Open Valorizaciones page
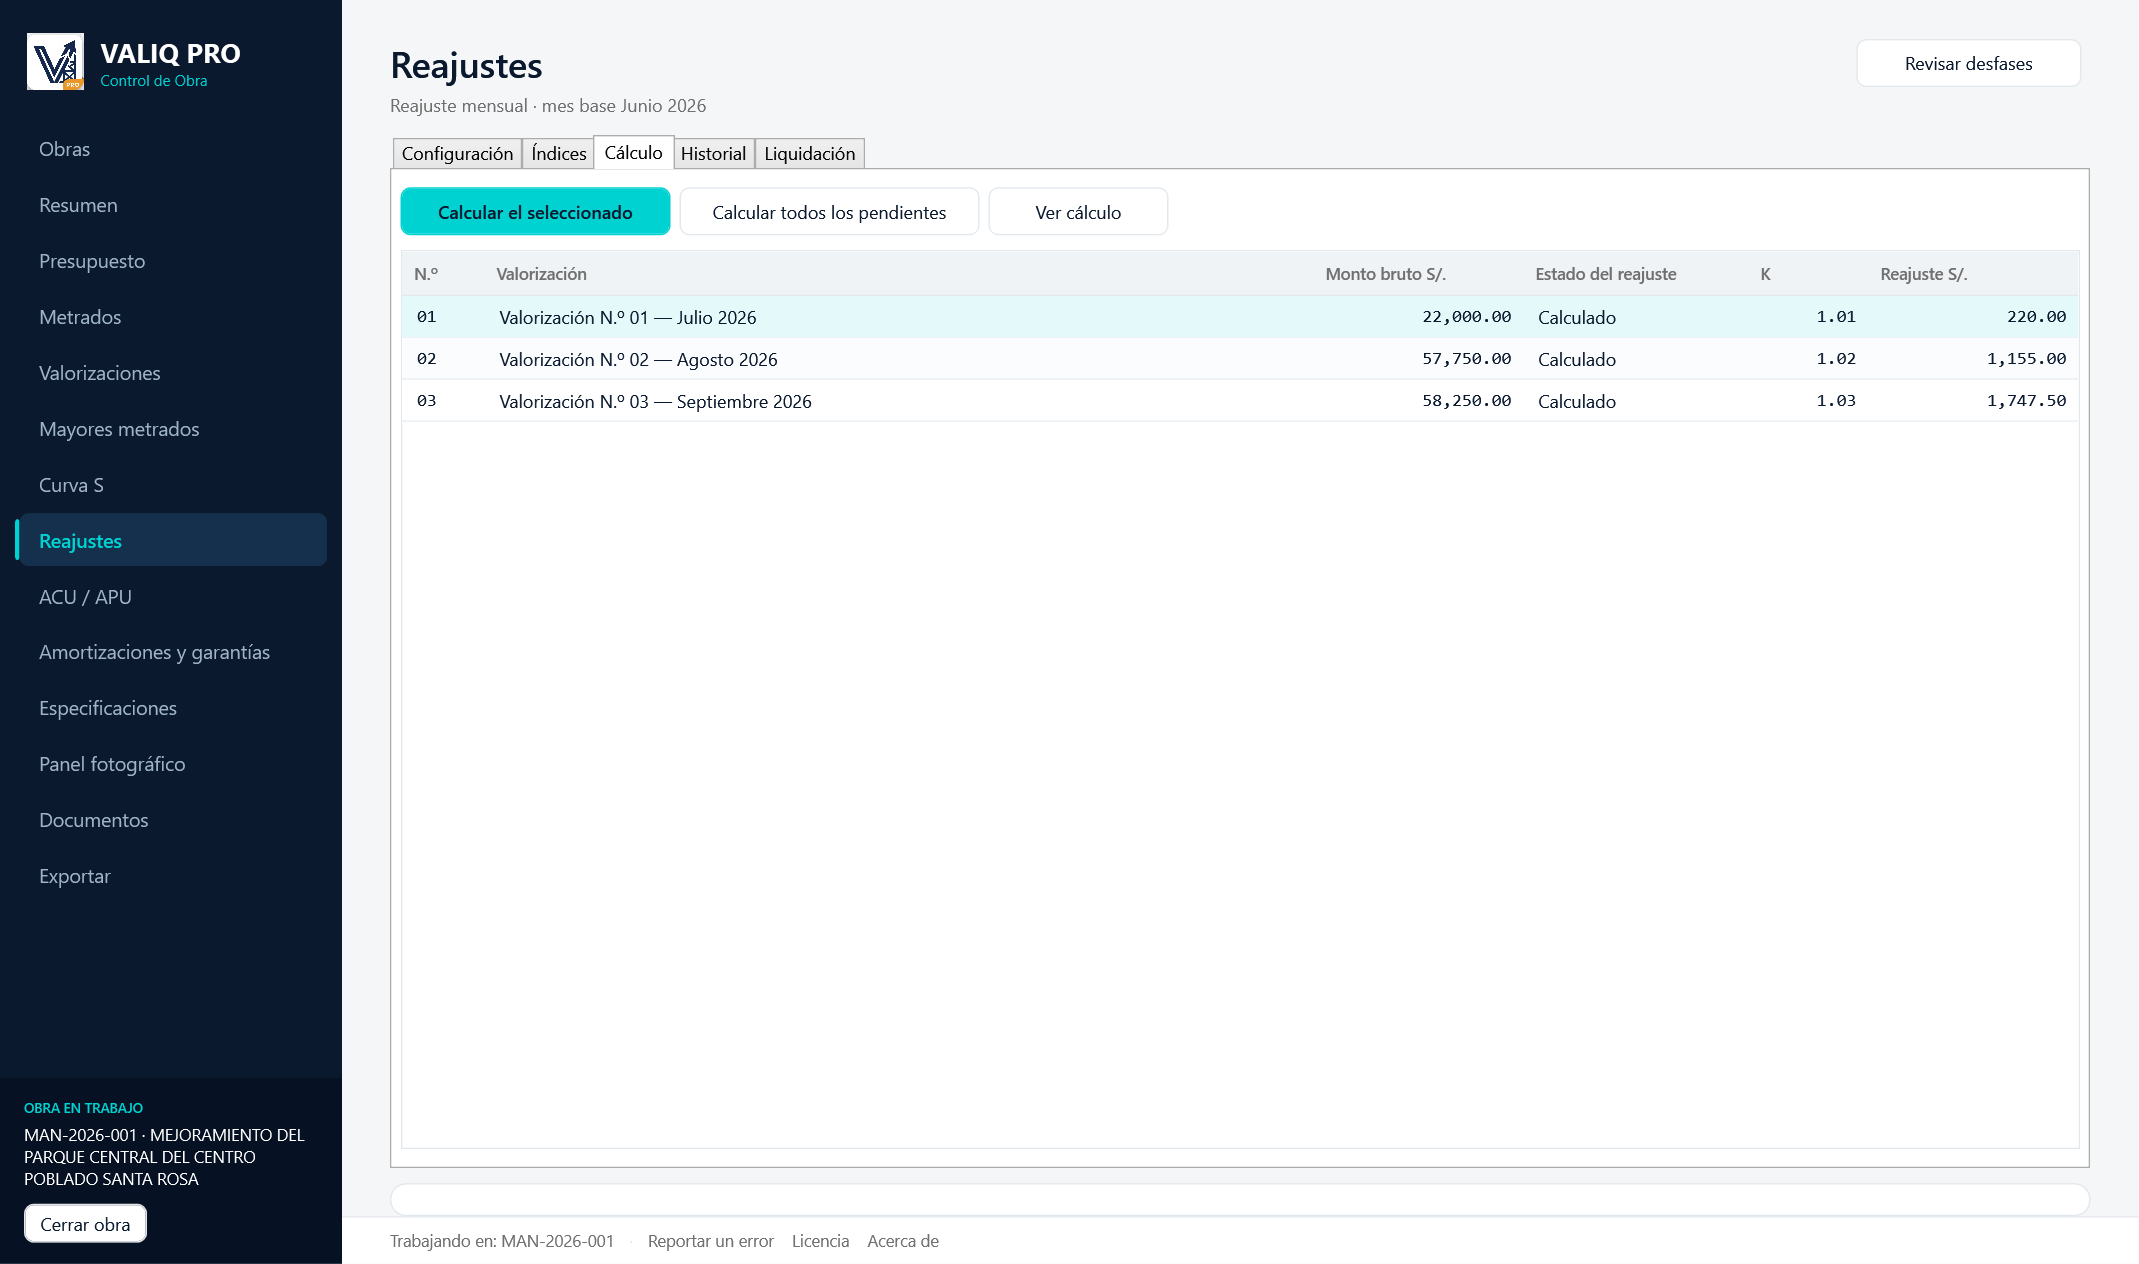Viewport: 2139px width, 1264px height. pyautogui.click(x=99, y=373)
